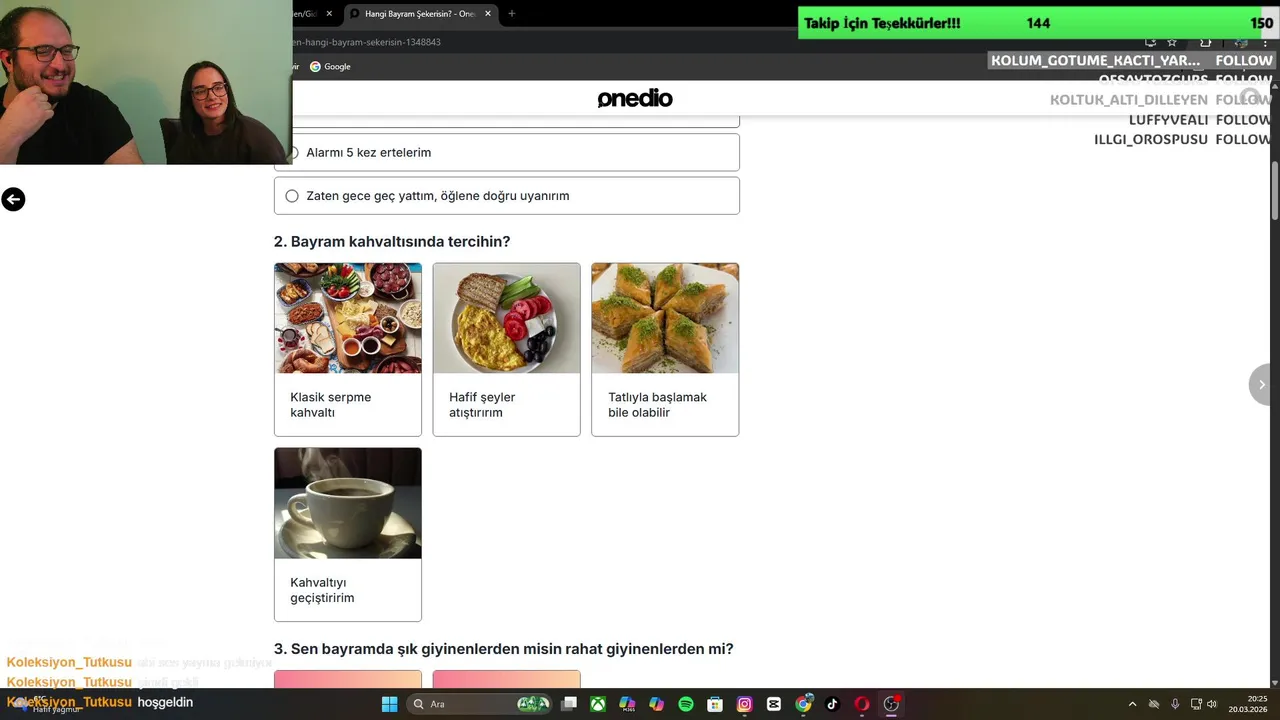
Task: Click 'LUFFYVEALI' in the follow list
Action: coord(1169,120)
